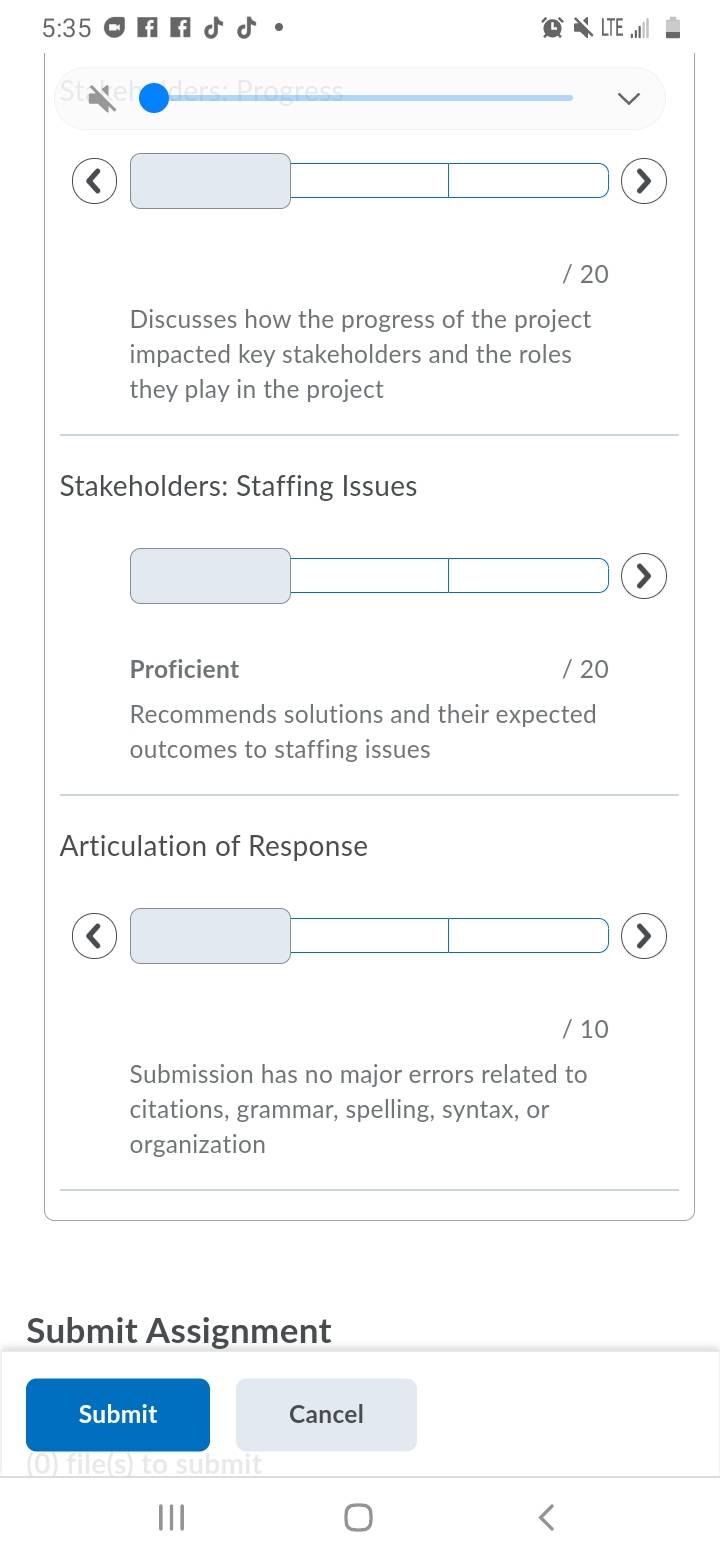Tap the Android back arrow
This screenshot has height=1560, width=720.
point(546,1518)
